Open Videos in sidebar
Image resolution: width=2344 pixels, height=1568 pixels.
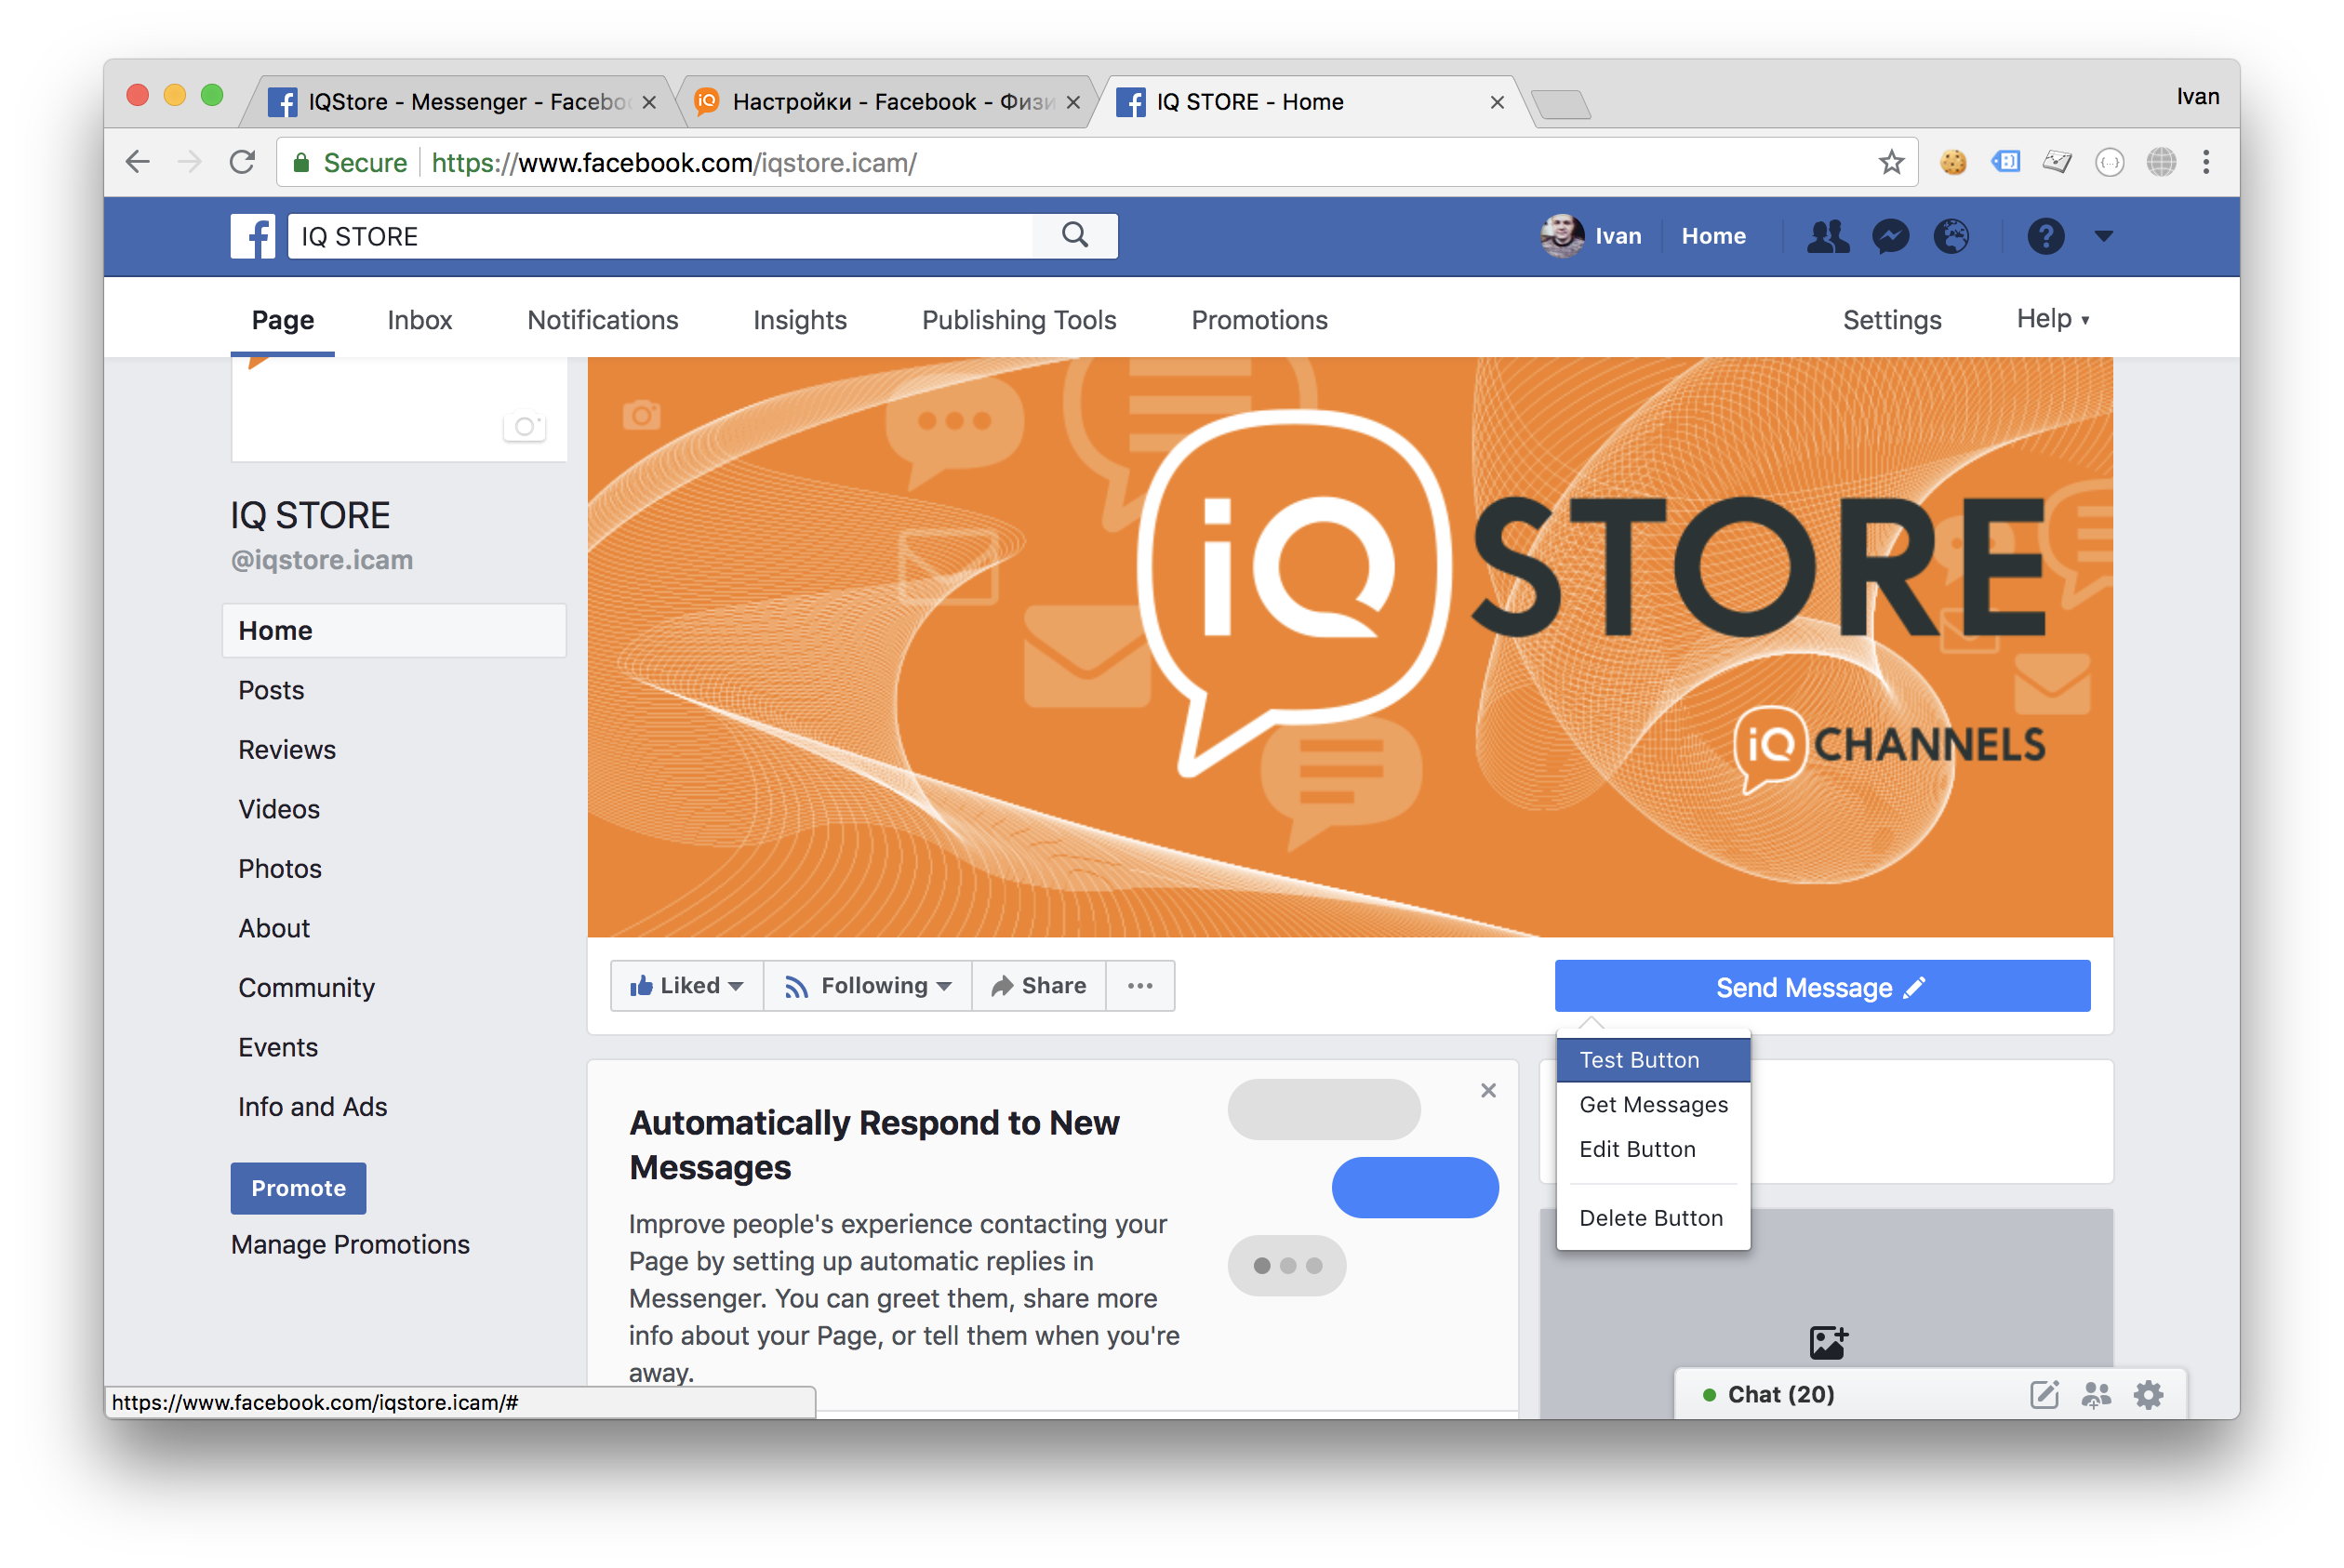coord(279,809)
